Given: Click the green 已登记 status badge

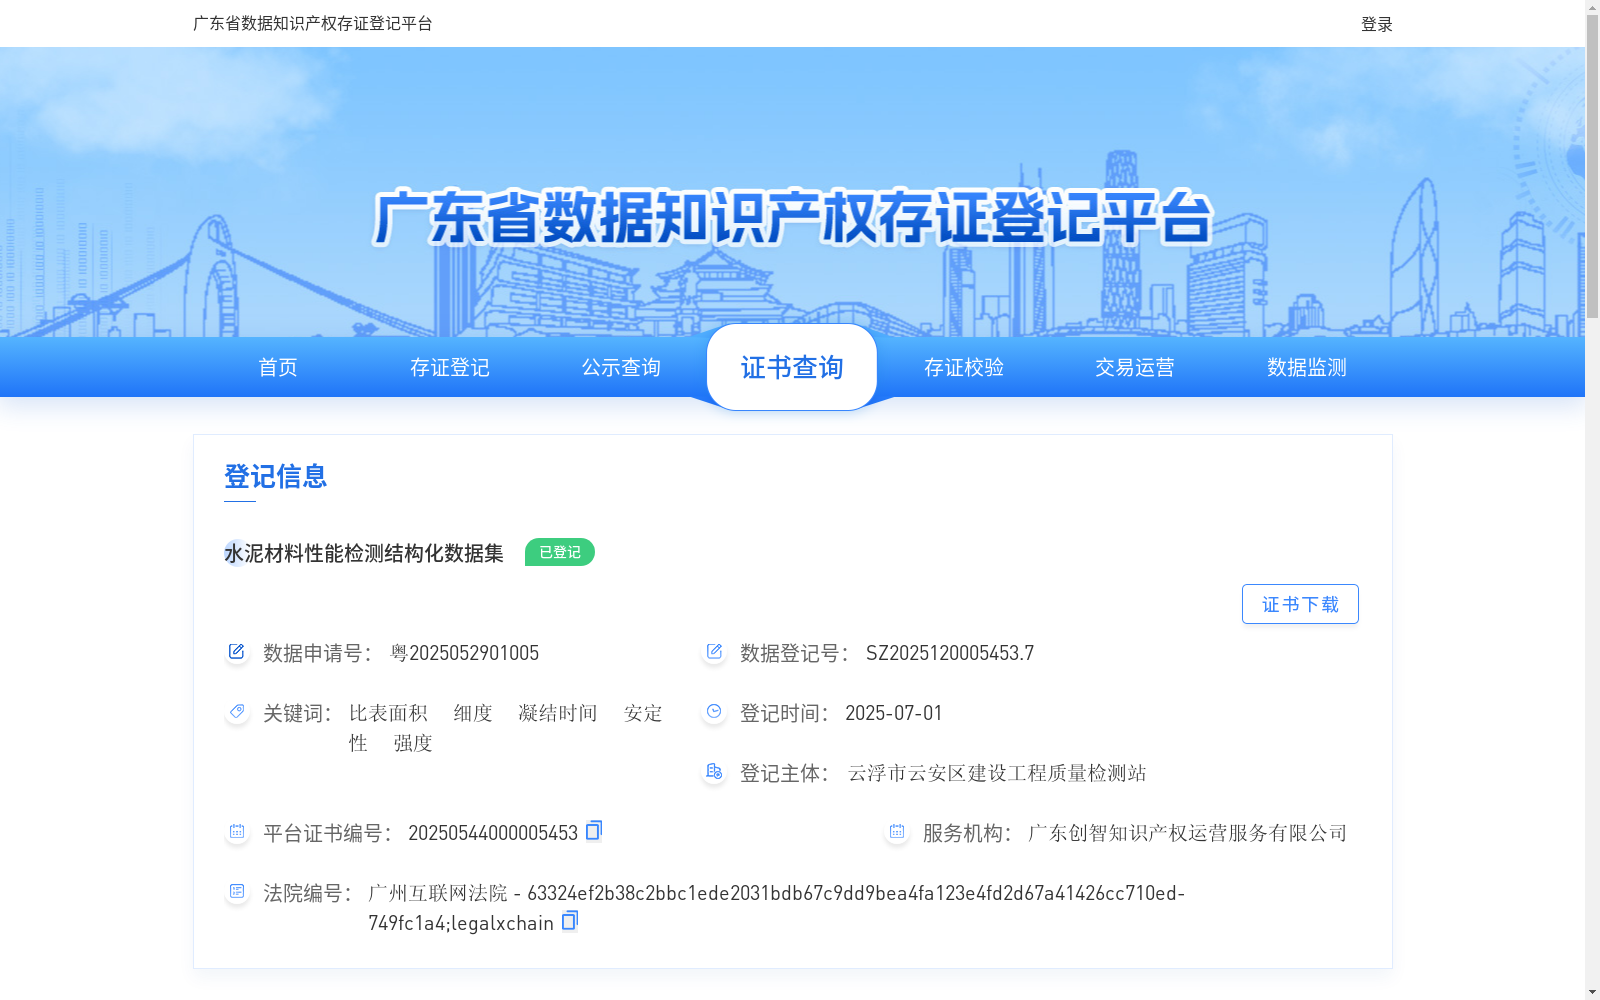Looking at the screenshot, I should coord(559,551).
